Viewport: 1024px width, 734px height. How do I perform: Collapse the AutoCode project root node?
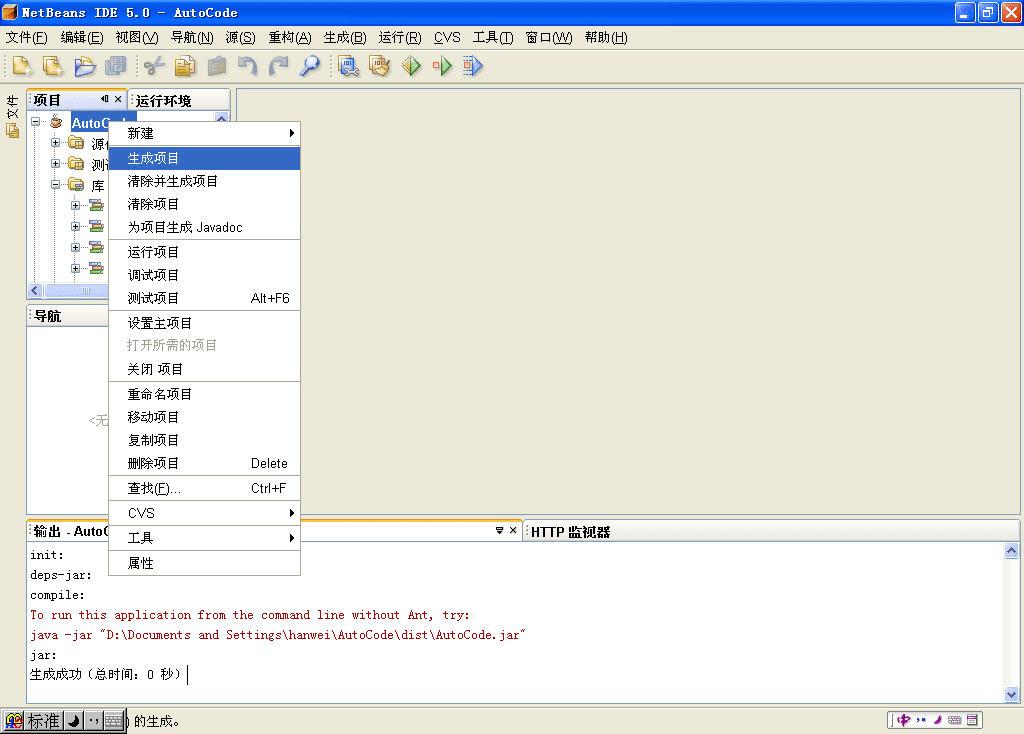pyautogui.click(x=36, y=121)
